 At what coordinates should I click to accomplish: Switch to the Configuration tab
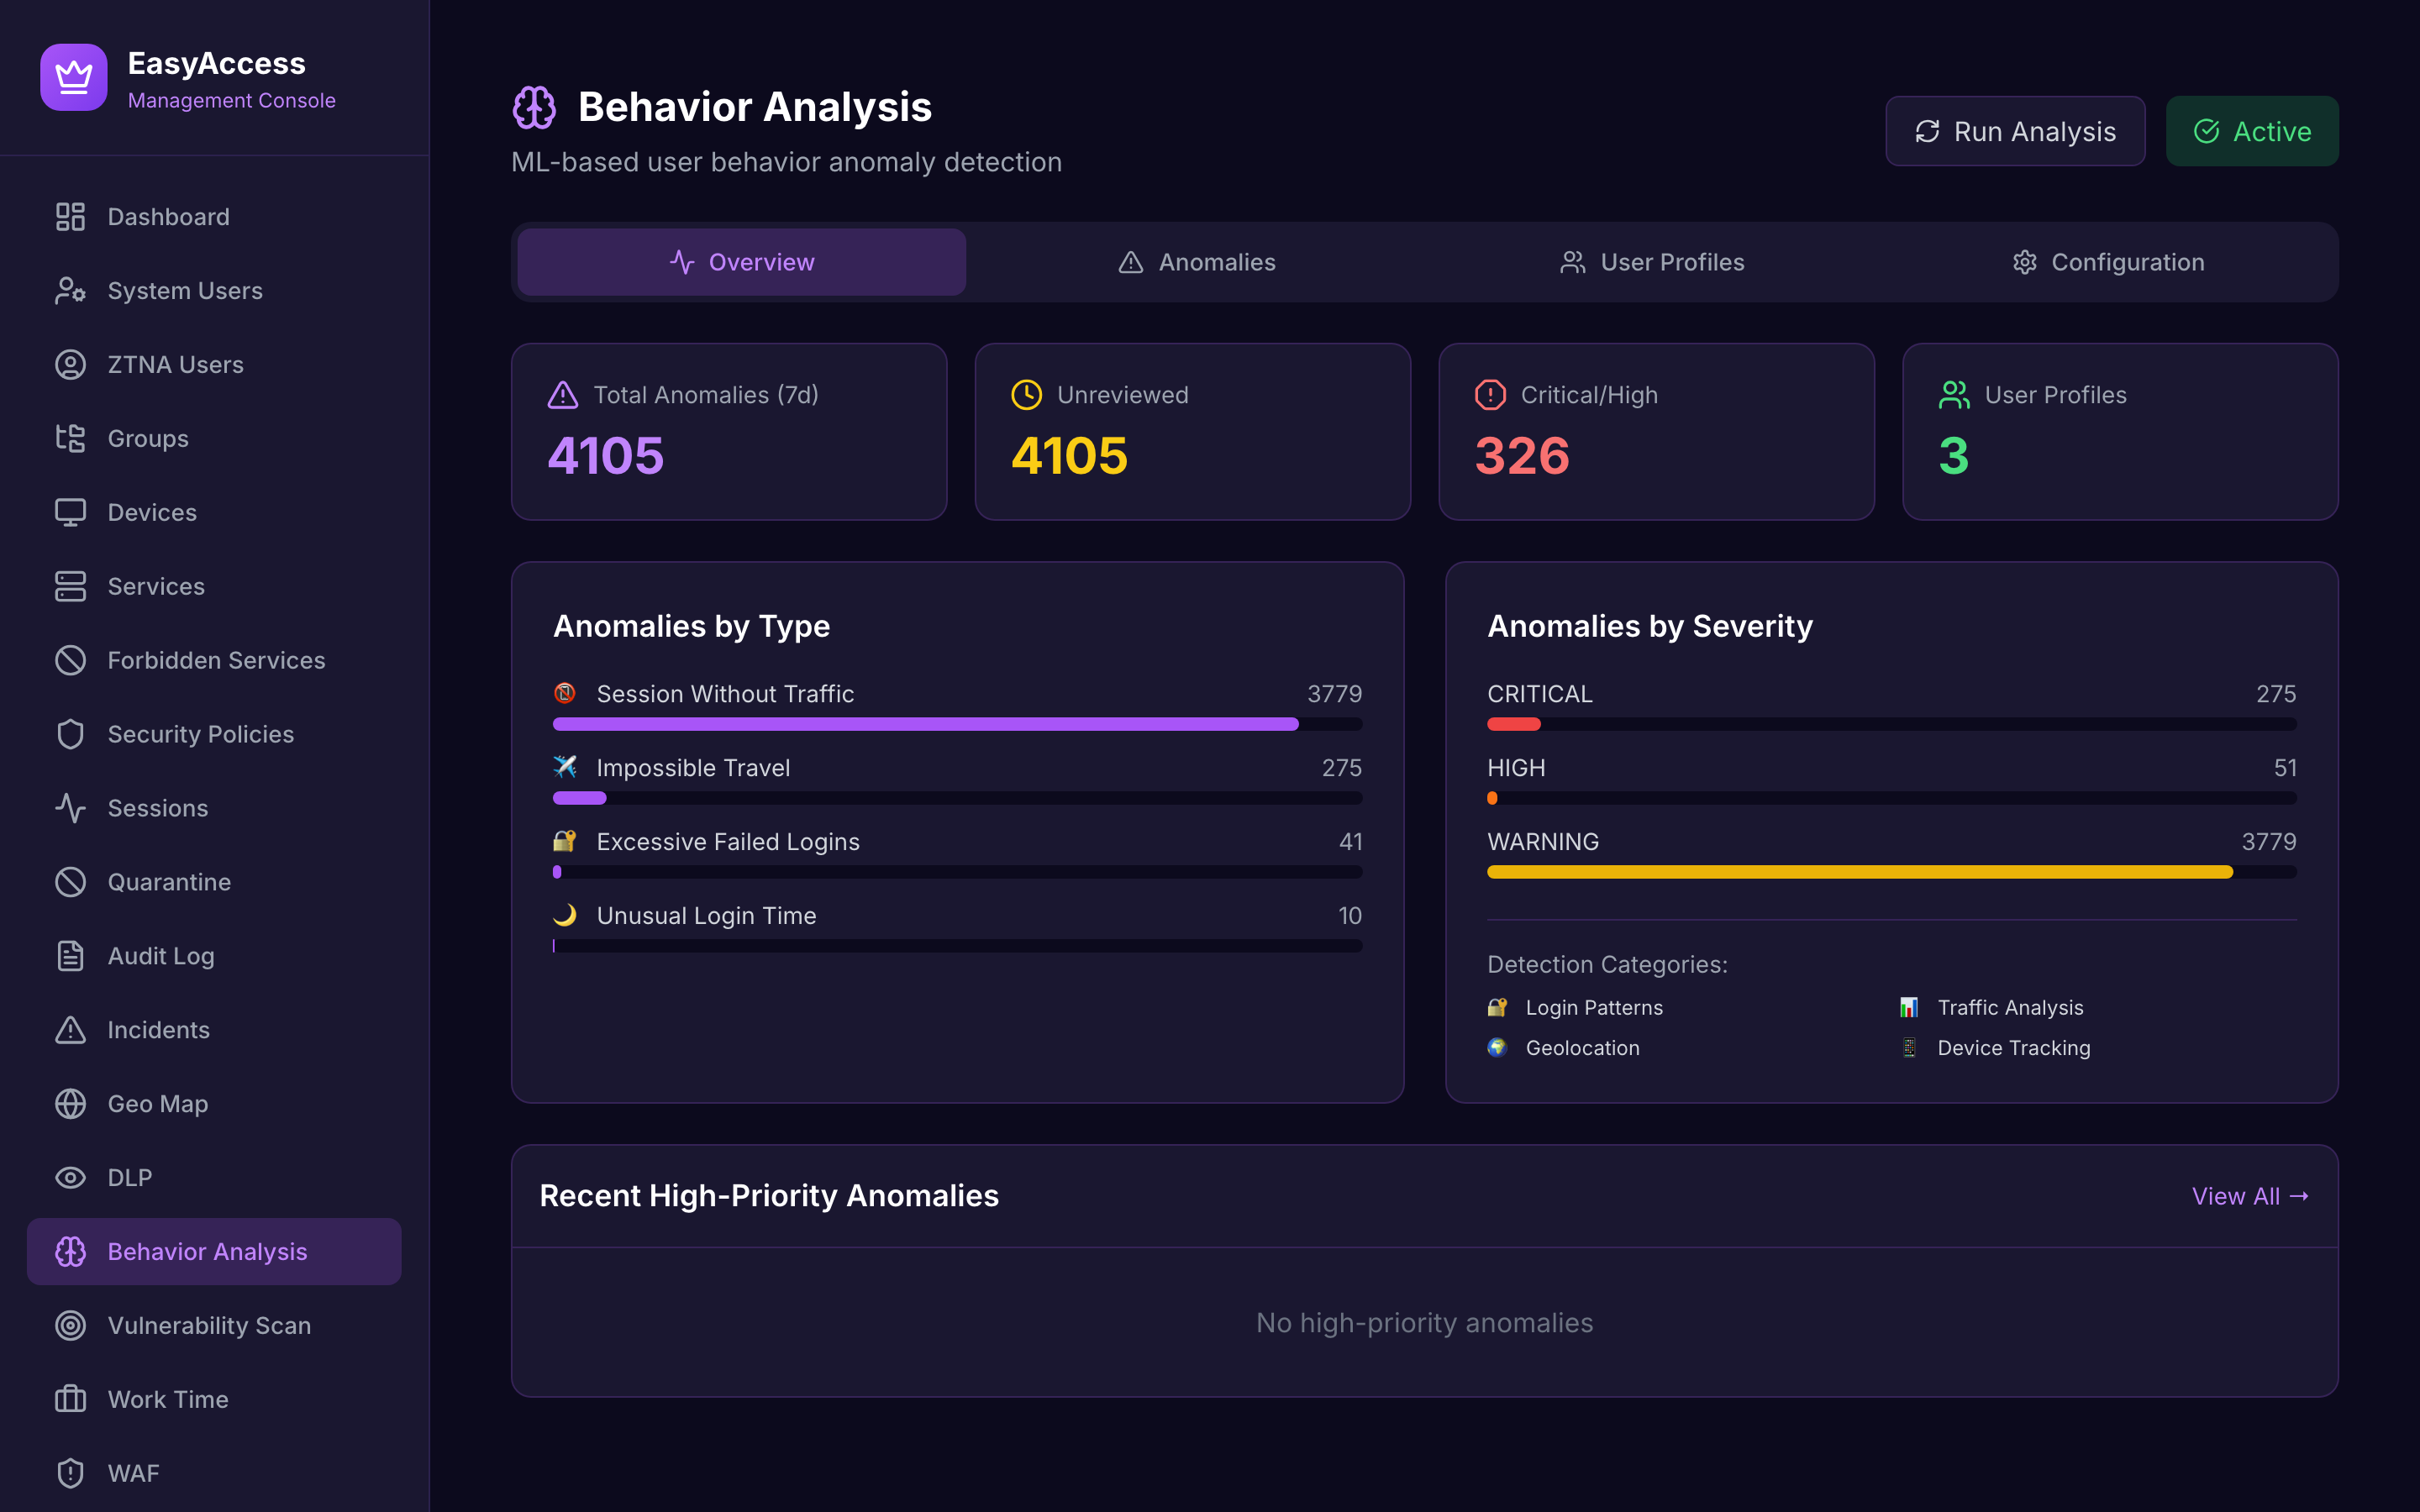pyautogui.click(x=2108, y=262)
